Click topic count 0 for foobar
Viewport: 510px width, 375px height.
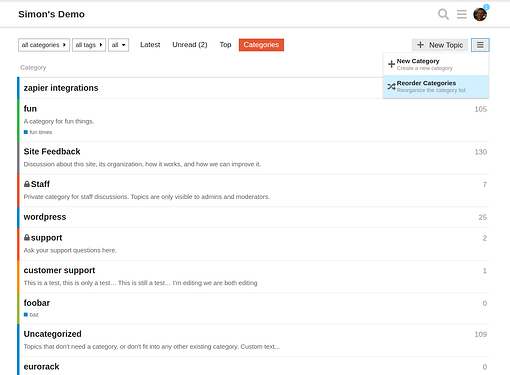pos(485,303)
